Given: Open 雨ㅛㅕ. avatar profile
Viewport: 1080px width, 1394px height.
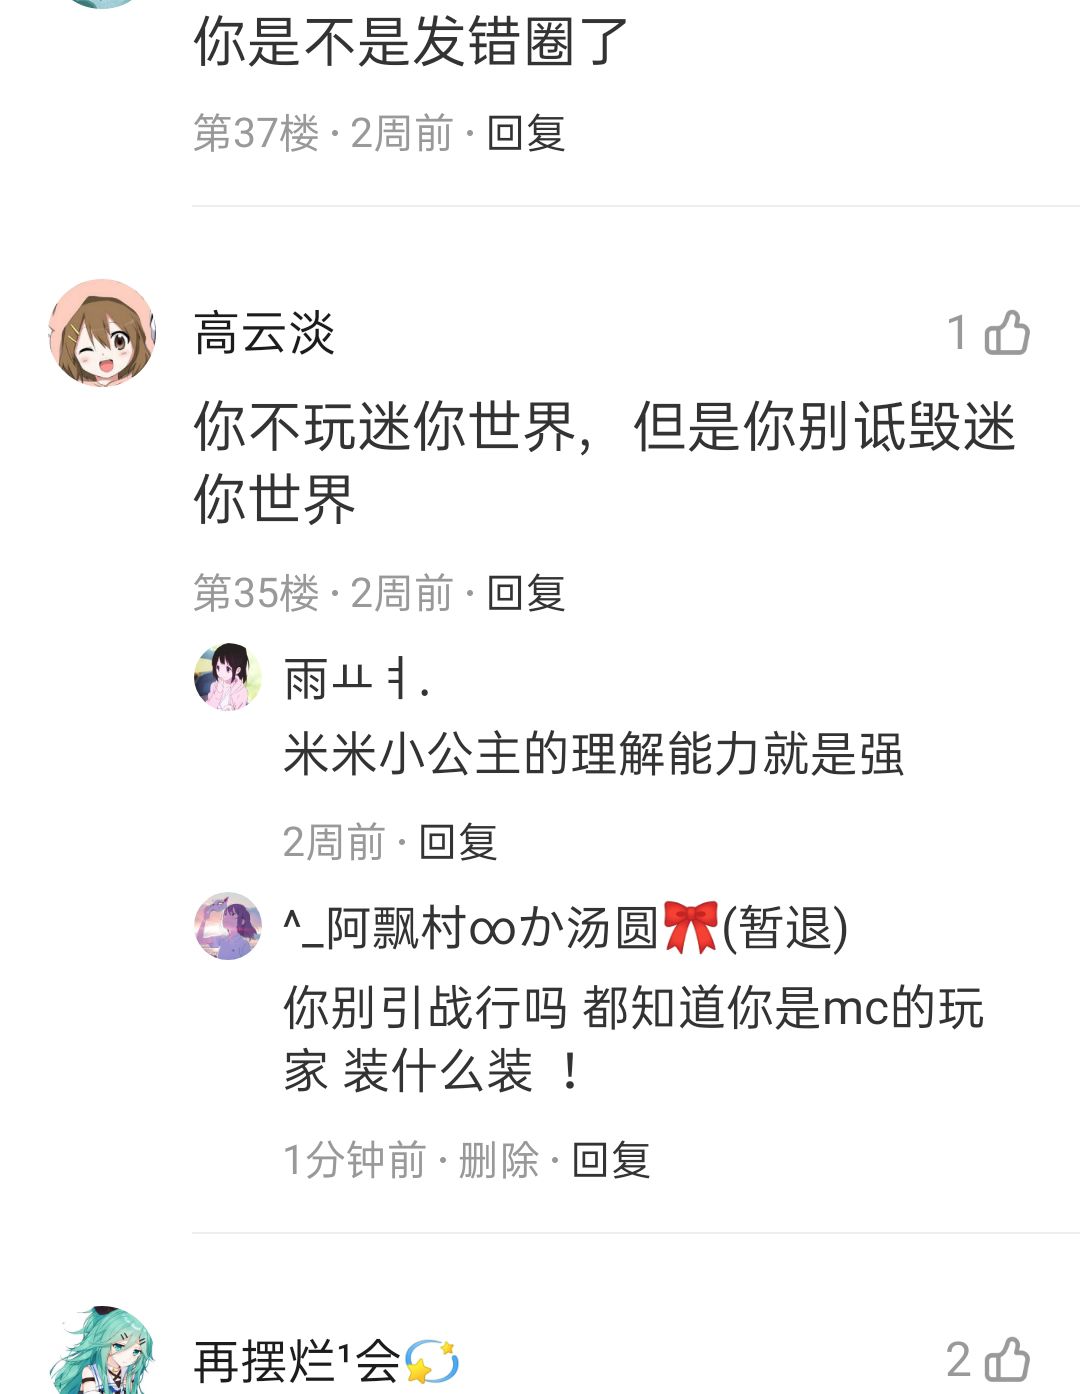Looking at the screenshot, I should click(x=228, y=677).
